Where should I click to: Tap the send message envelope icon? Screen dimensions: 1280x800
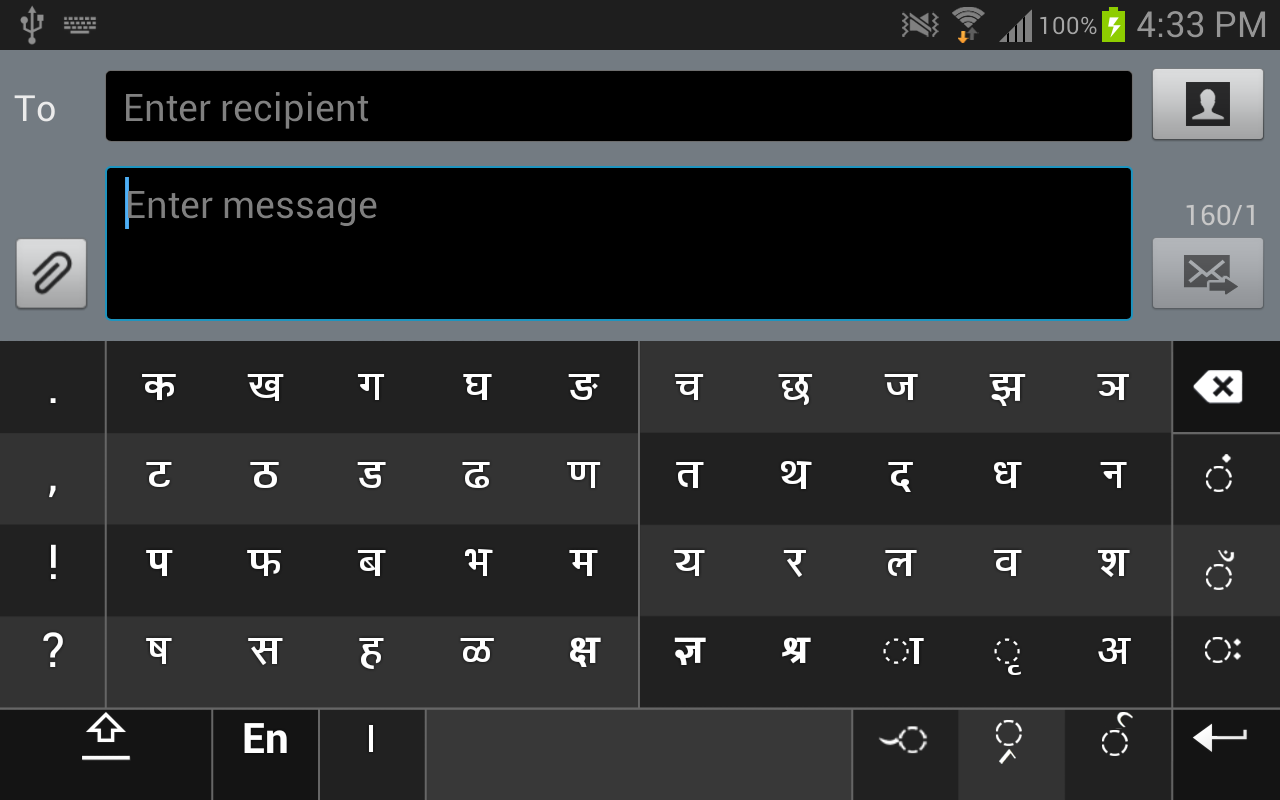point(1207,273)
